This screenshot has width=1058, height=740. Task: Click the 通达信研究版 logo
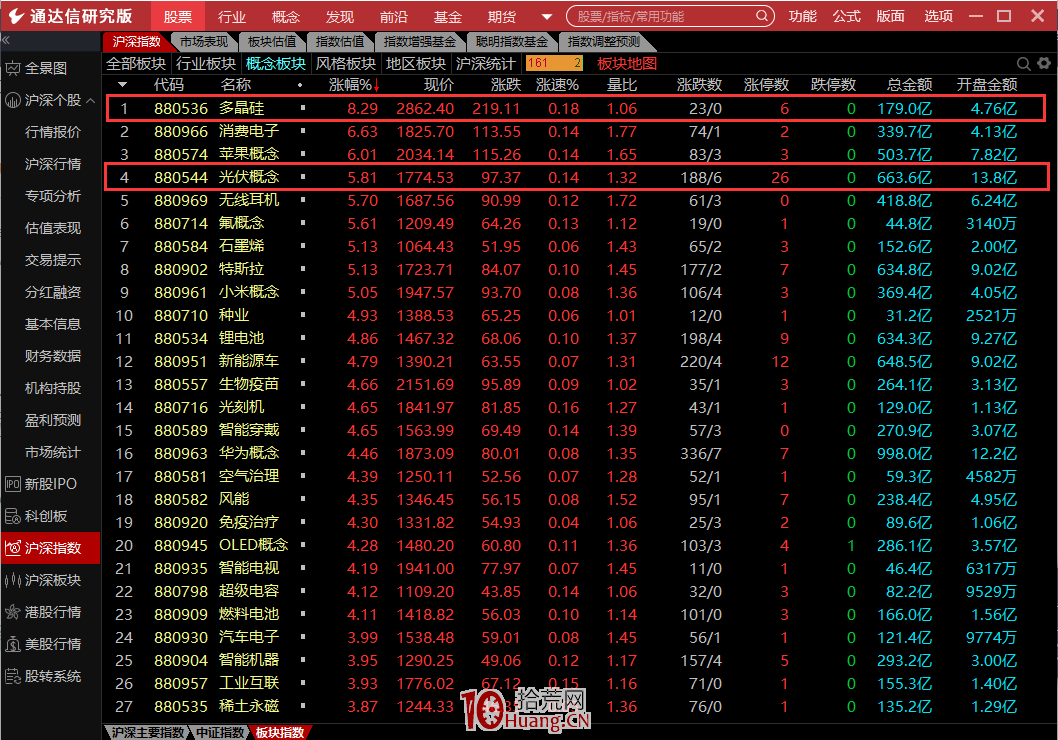pos(70,16)
